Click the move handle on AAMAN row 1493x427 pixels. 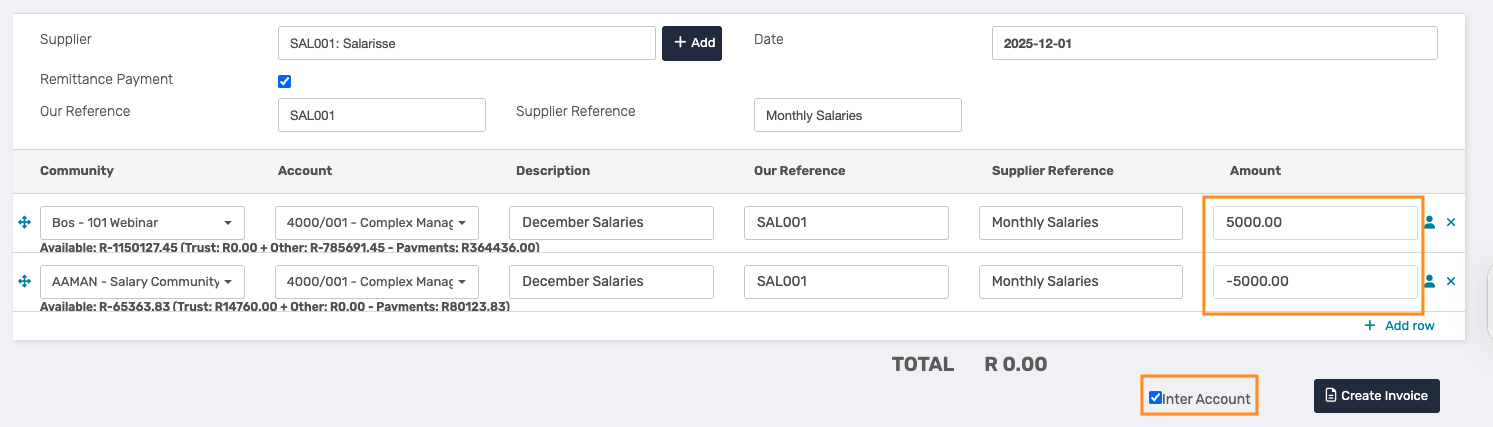(24, 282)
